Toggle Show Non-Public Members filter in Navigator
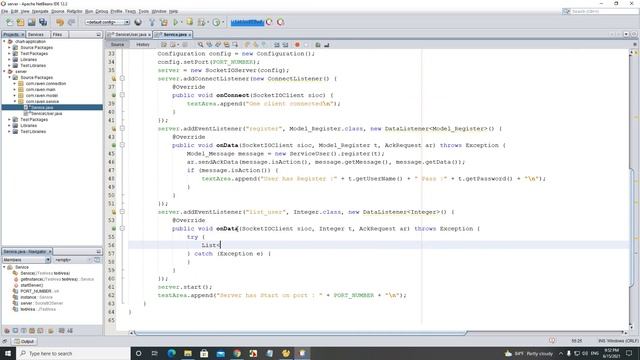 [x=32, y=331]
